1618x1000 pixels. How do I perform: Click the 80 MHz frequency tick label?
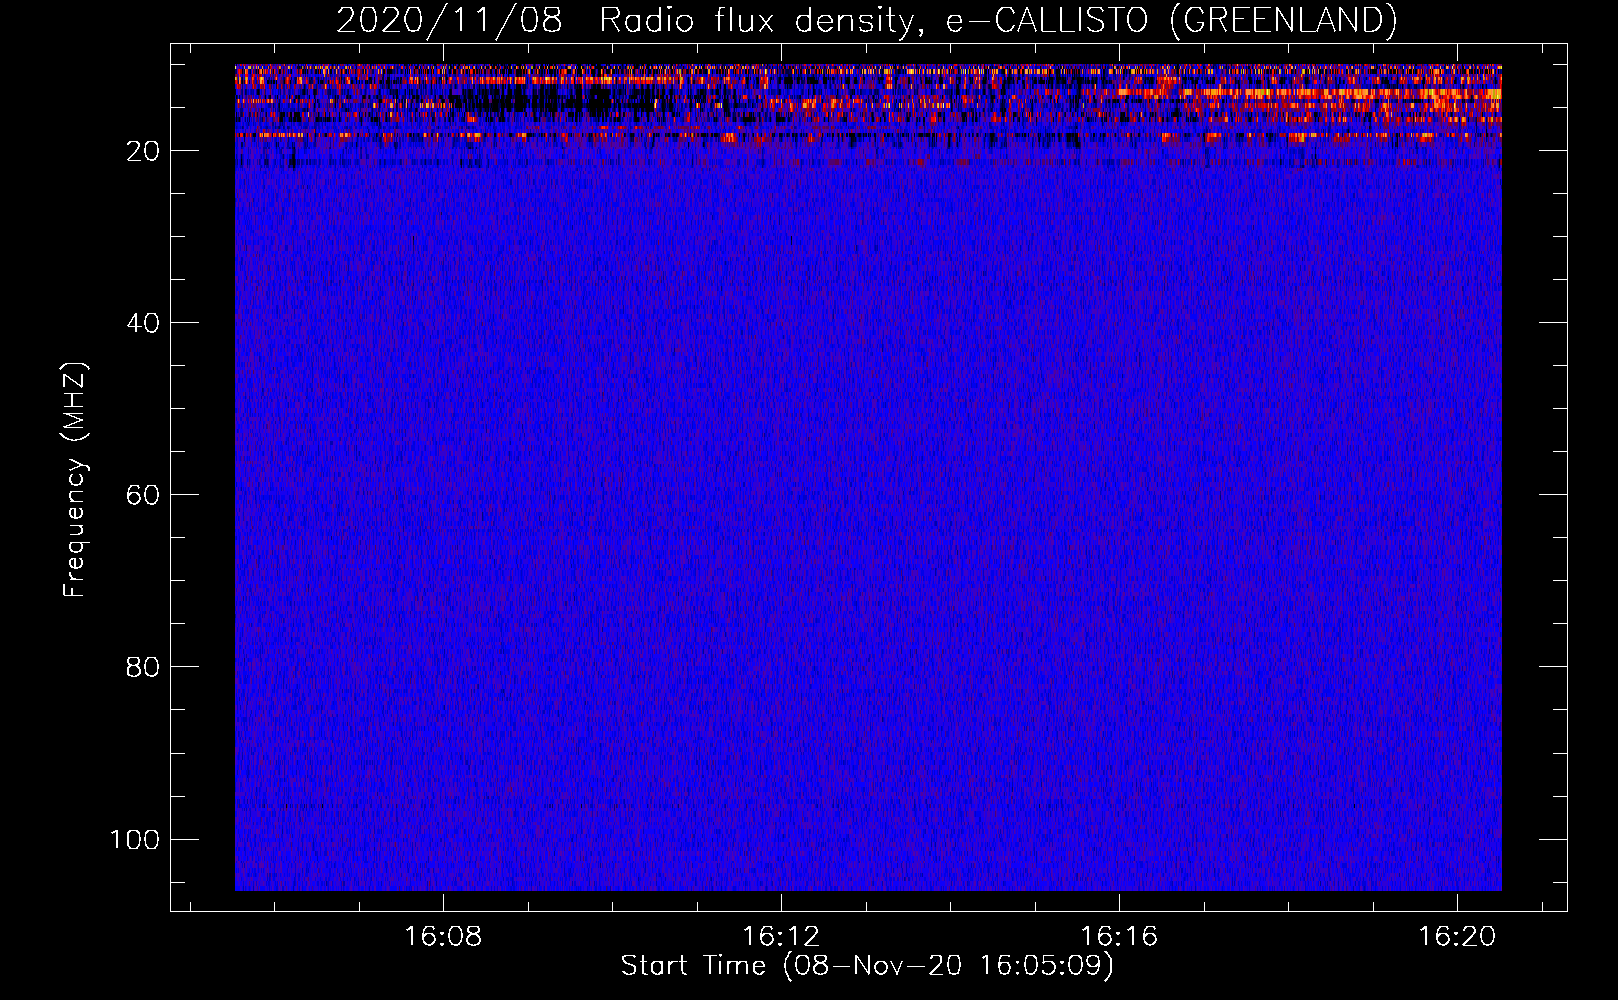coord(144,667)
